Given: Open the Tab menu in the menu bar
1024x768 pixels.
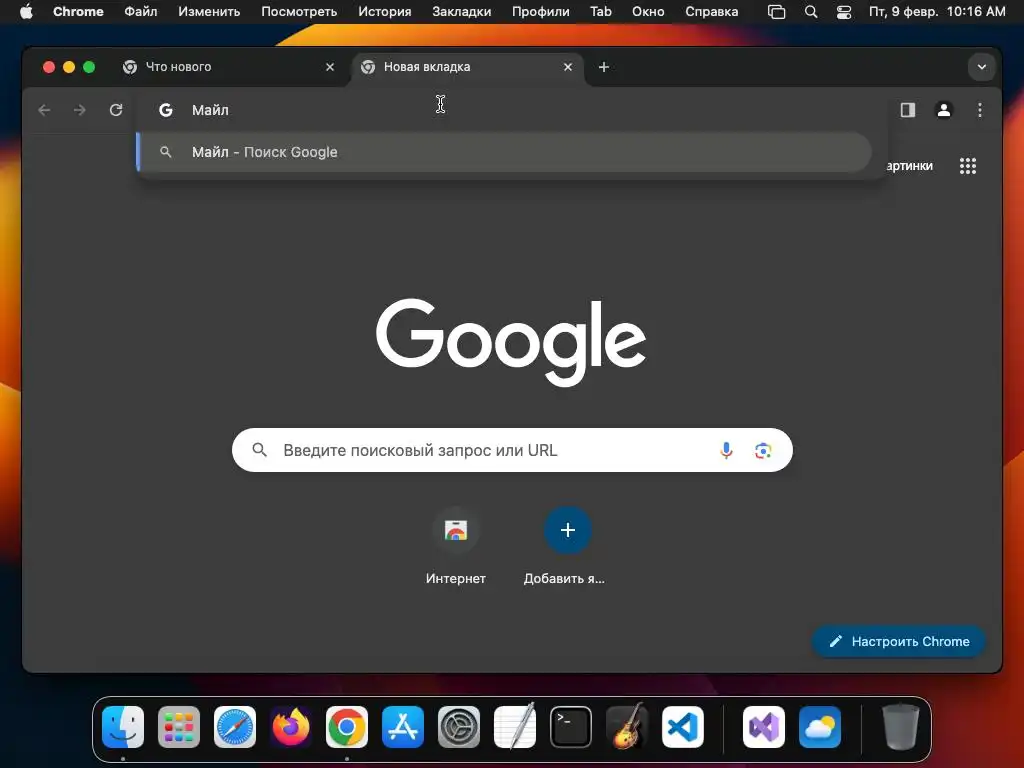Looking at the screenshot, I should pos(601,11).
